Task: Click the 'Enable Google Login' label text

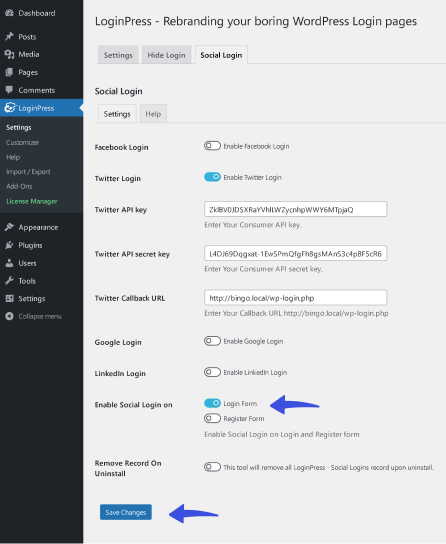Action: tap(253, 341)
